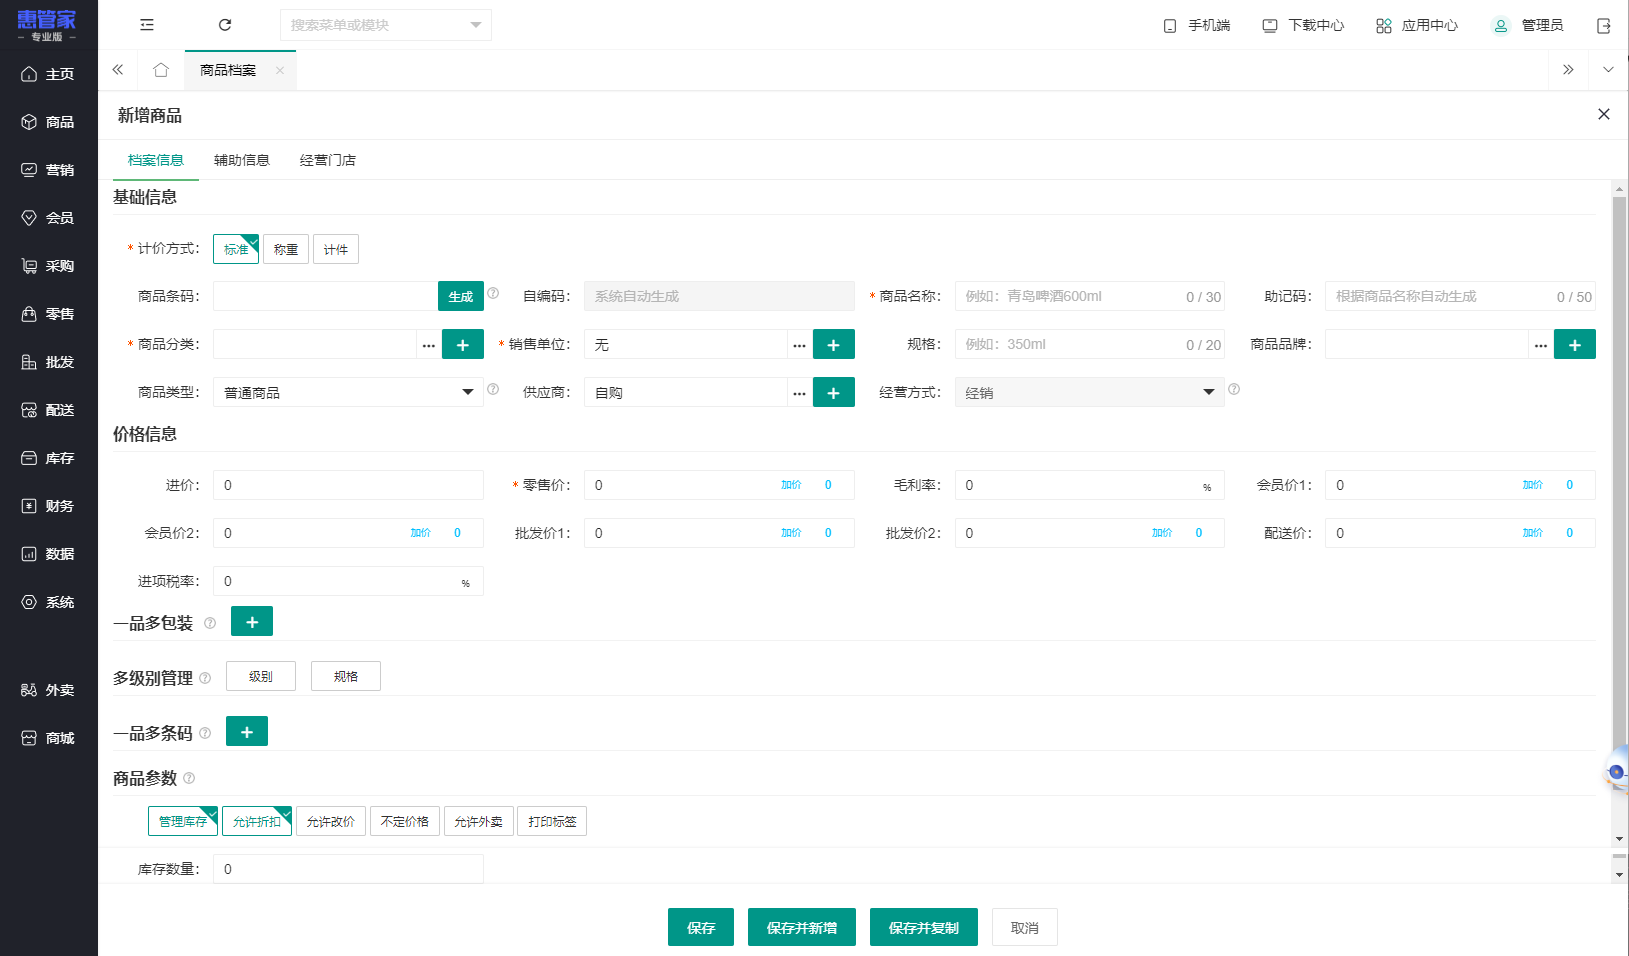Toggle 允许折扣 product parameter
This screenshot has height=956, width=1629.
coord(257,821)
